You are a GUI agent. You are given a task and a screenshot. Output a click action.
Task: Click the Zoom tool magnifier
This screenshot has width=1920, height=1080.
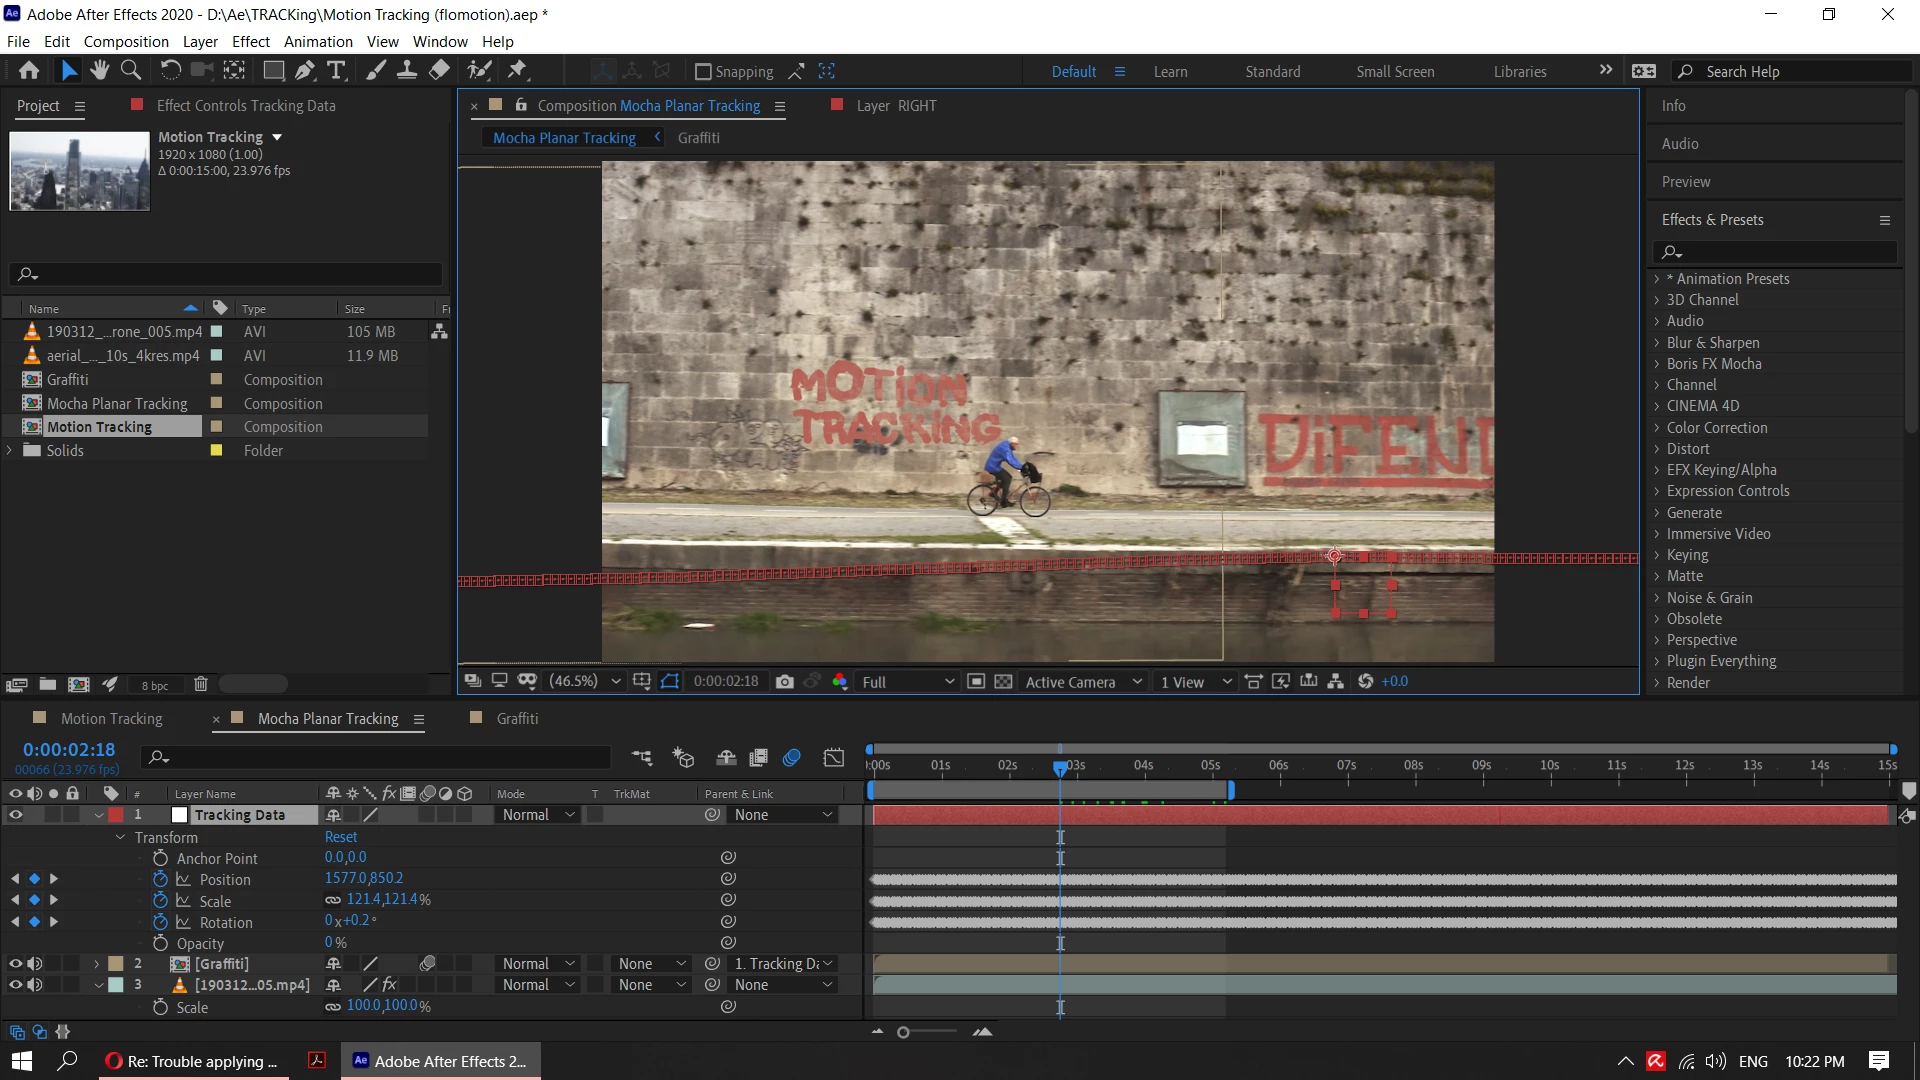tap(131, 70)
